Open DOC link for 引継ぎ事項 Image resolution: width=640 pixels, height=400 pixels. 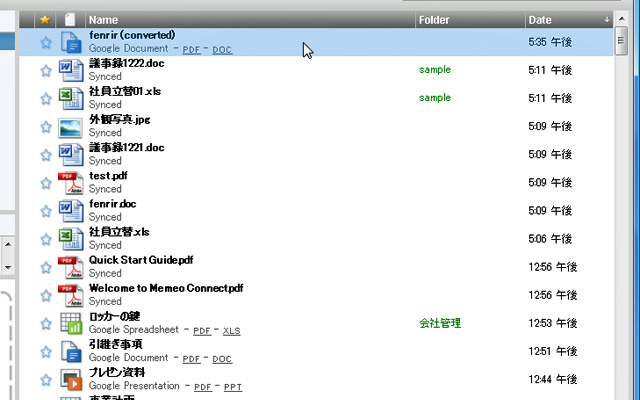click(x=222, y=359)
